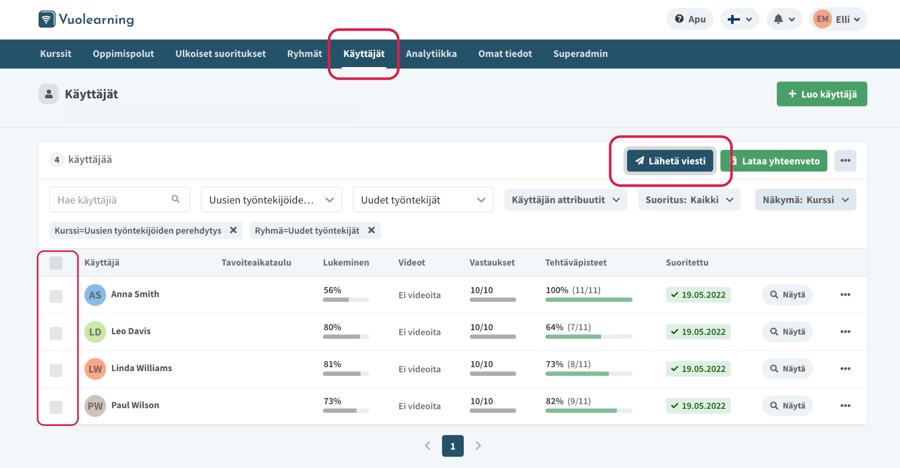Remove the Kurssi=Uusien työntekijöiden perehdytys filter
The image size is (900, 468).
pyautogui.click(x=233, y=230)
